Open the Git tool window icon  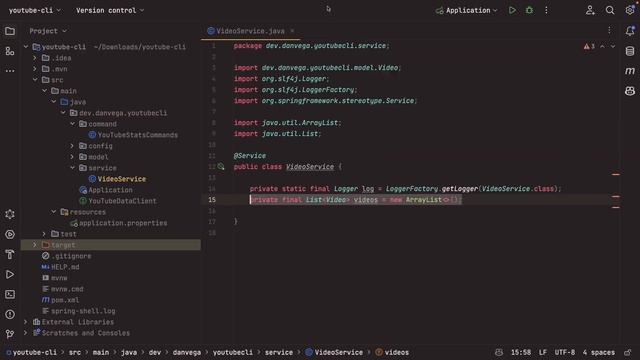point(10,334)
